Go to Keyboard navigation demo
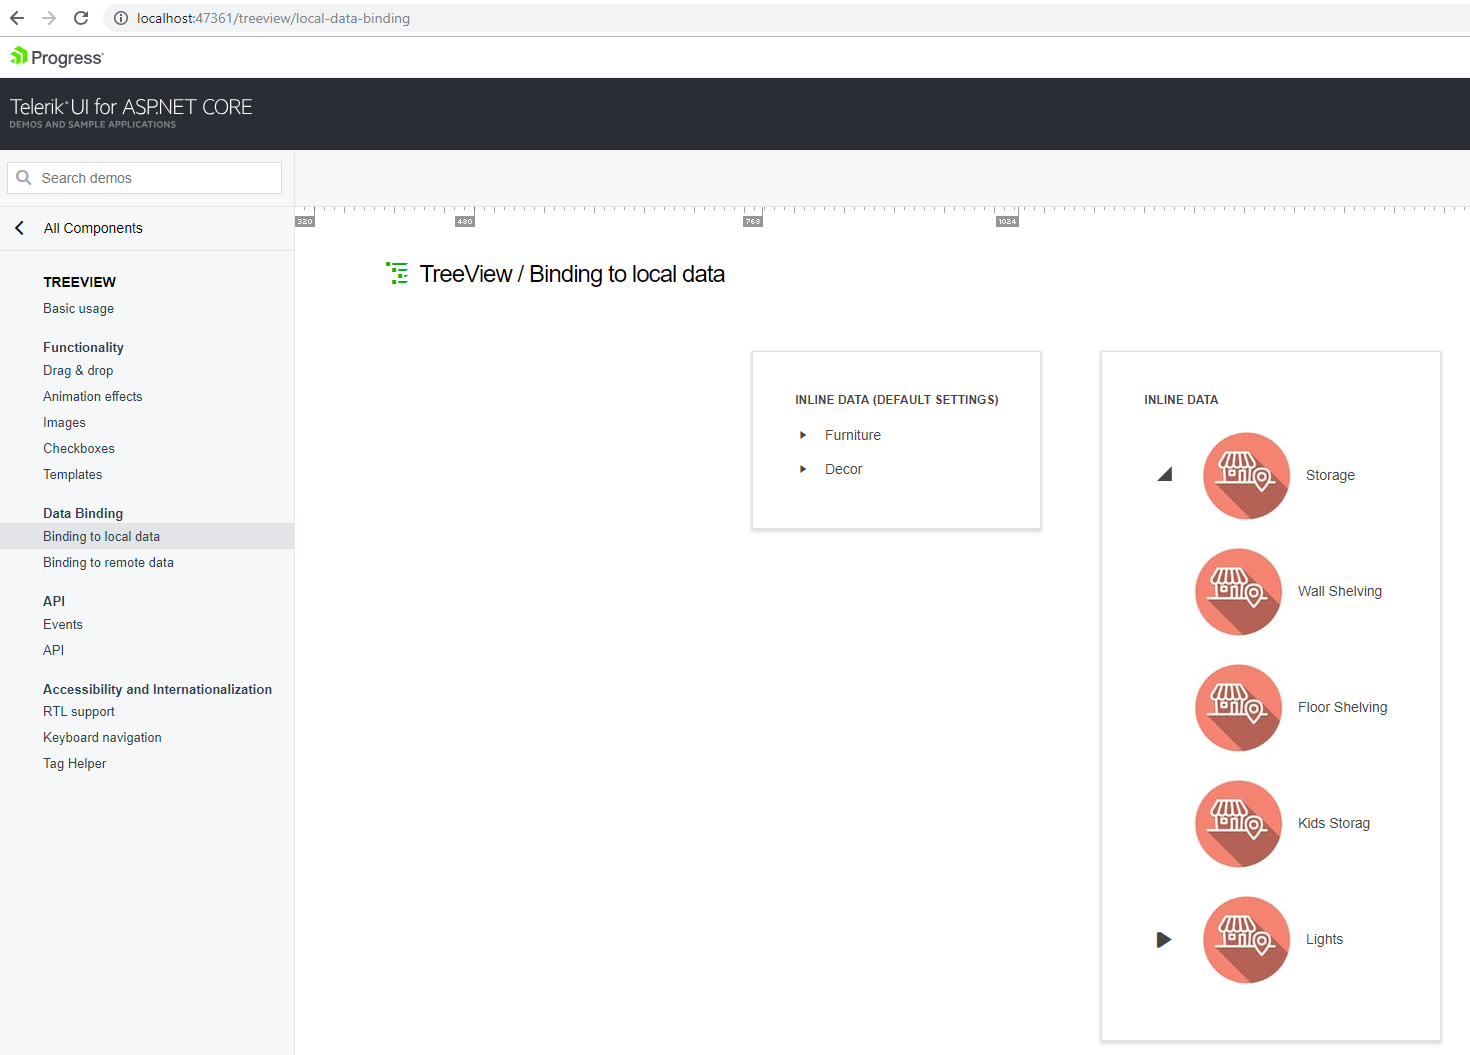This screenshot has width=1470, height=1055. [x=102, y=738]
